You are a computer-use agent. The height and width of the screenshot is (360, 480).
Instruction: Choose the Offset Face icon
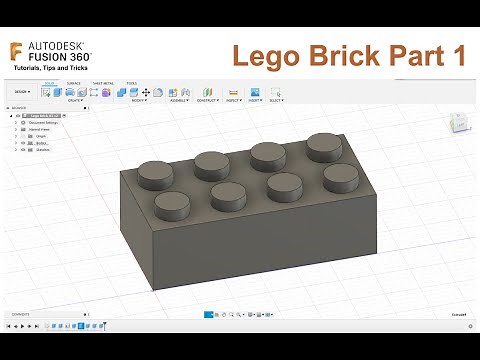tap(134, 92)
